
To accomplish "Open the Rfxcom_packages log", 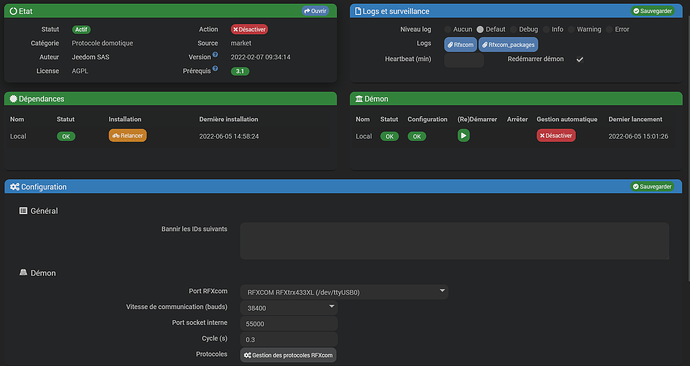I will (x=508, y=45).
